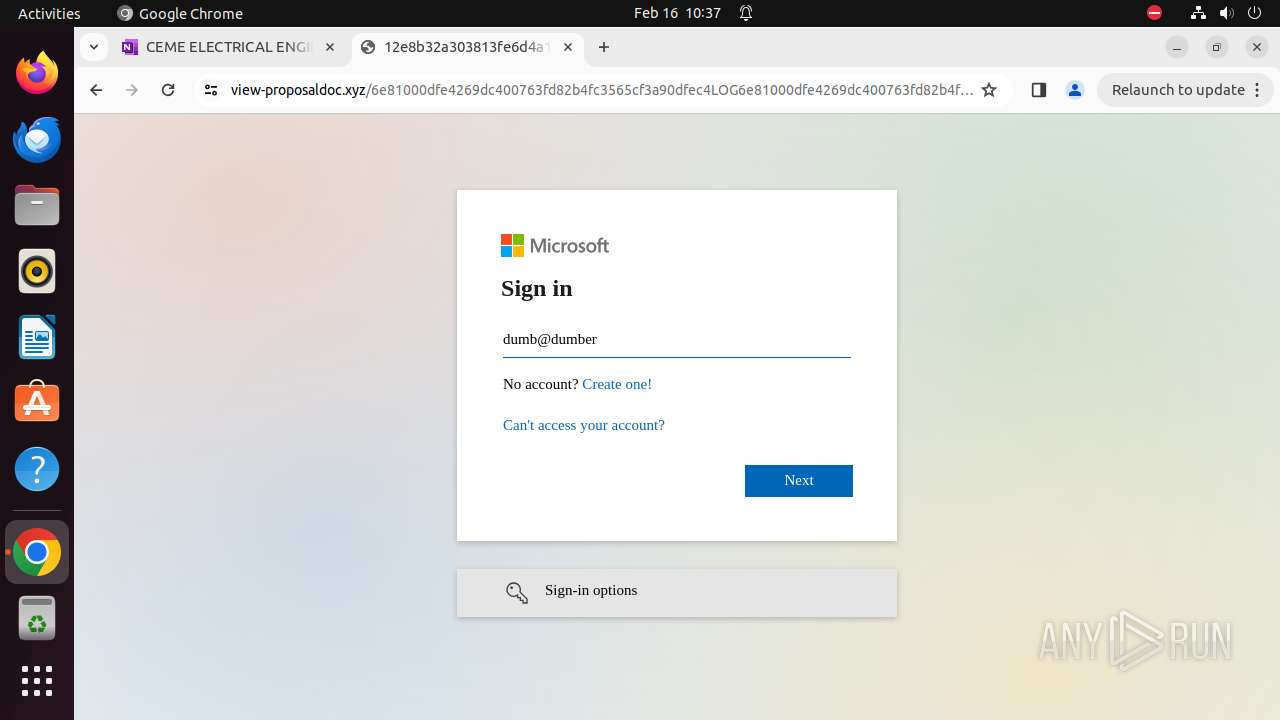Select the 12e8b32a303813fe6d4a tab
Viewport: 1280px width, 720px height.
(x=466, y=47)
